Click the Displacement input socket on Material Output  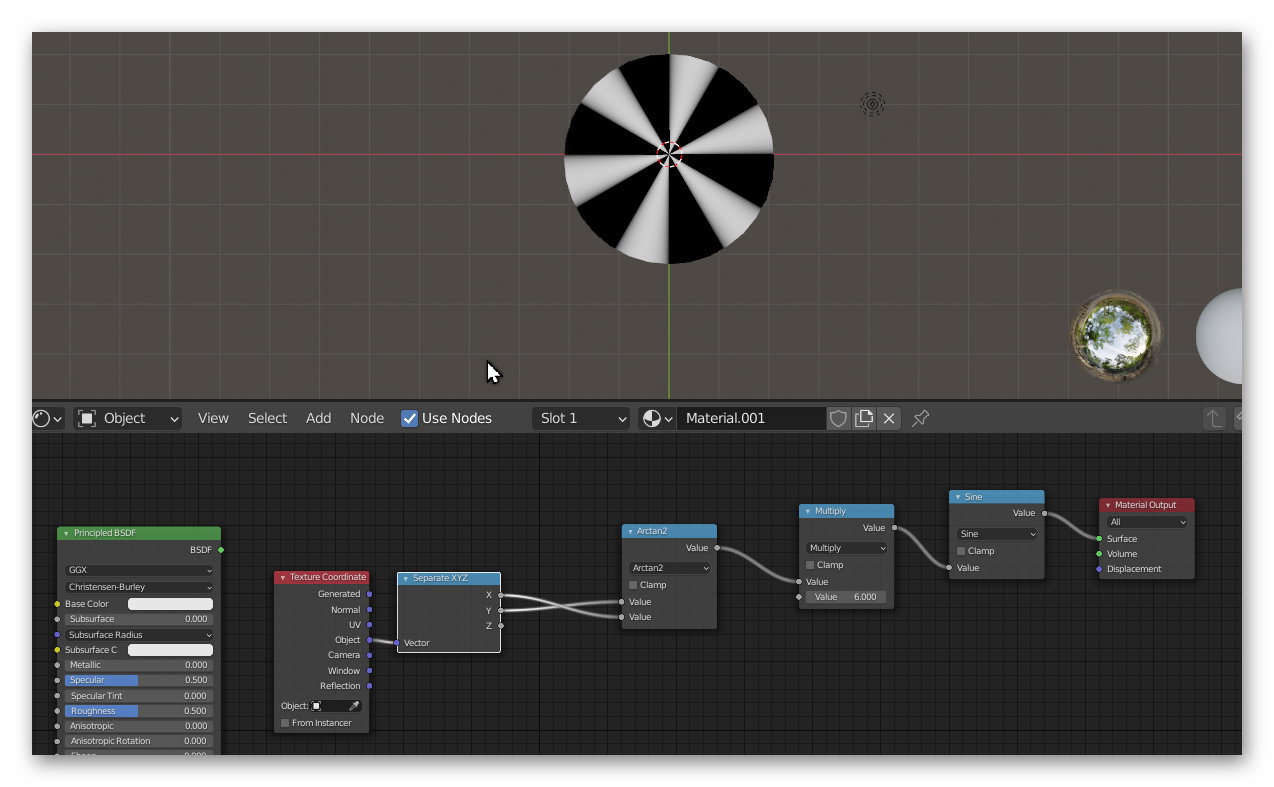1099,569
